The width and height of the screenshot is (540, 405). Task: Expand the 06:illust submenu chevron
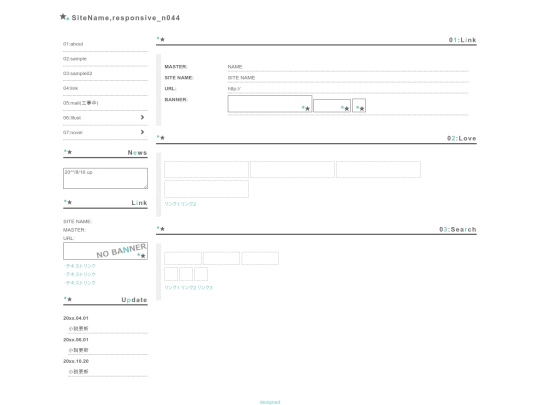coord(142,117)
